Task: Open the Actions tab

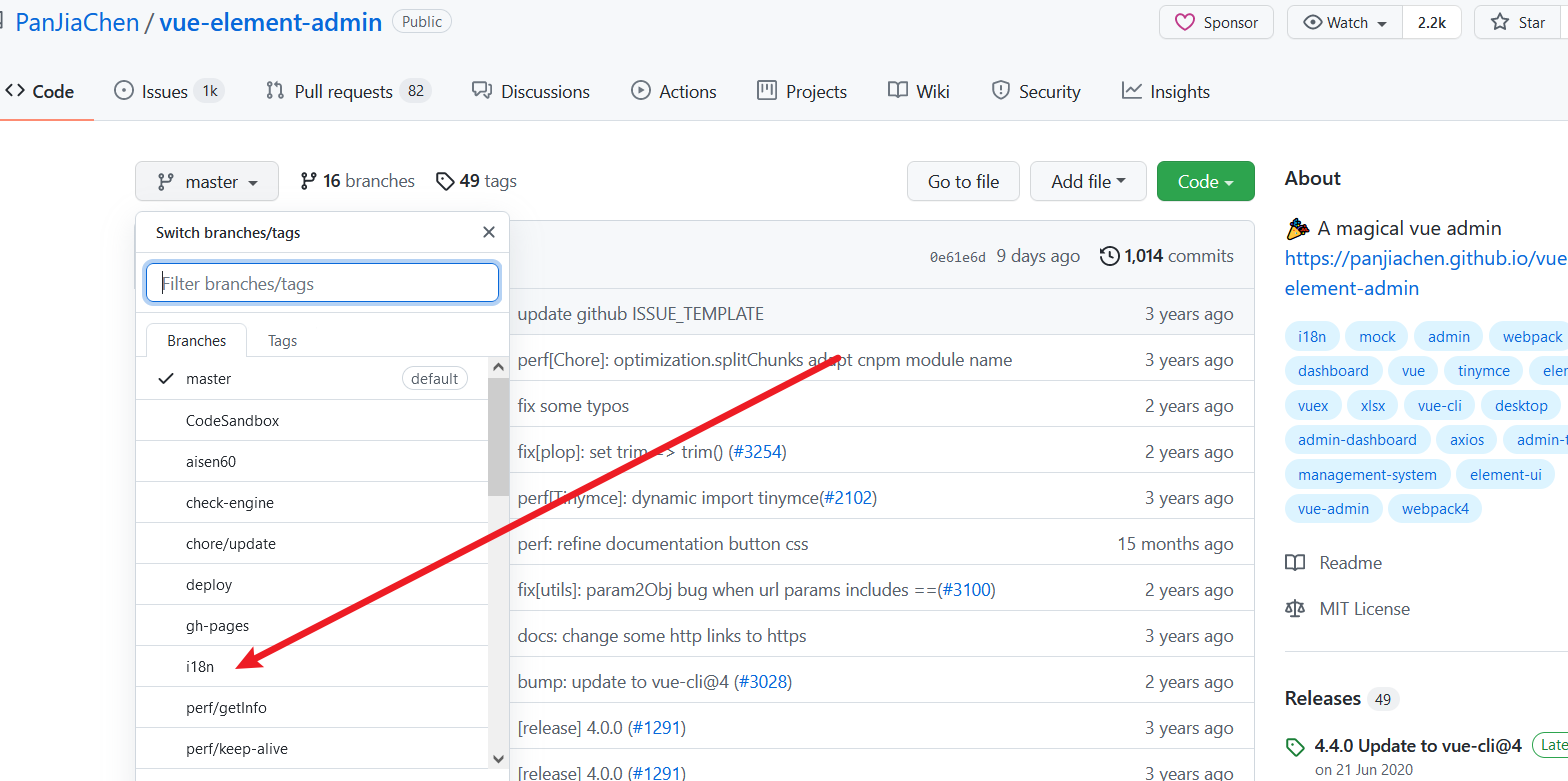Action: 674,91
